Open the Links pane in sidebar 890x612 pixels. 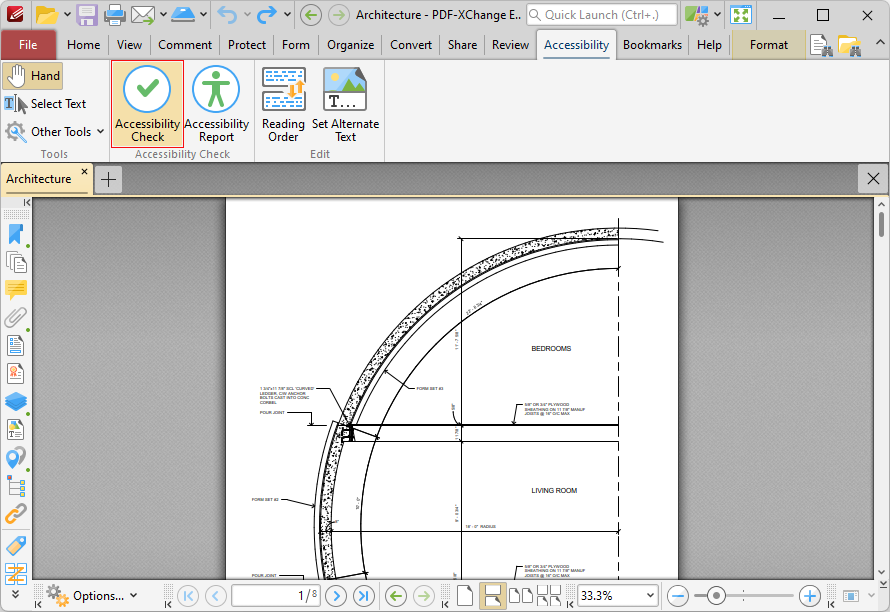(x=16, y=514)
